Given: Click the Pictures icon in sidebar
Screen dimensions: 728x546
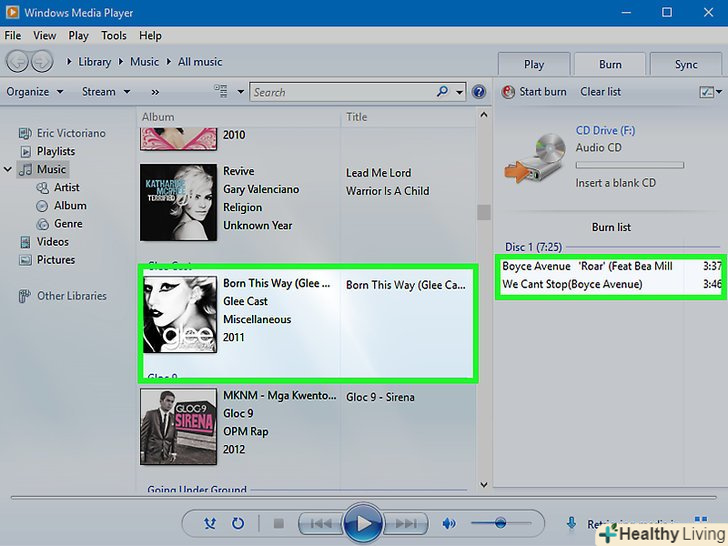Looking at the screenshot, I should tap(25, 260).
